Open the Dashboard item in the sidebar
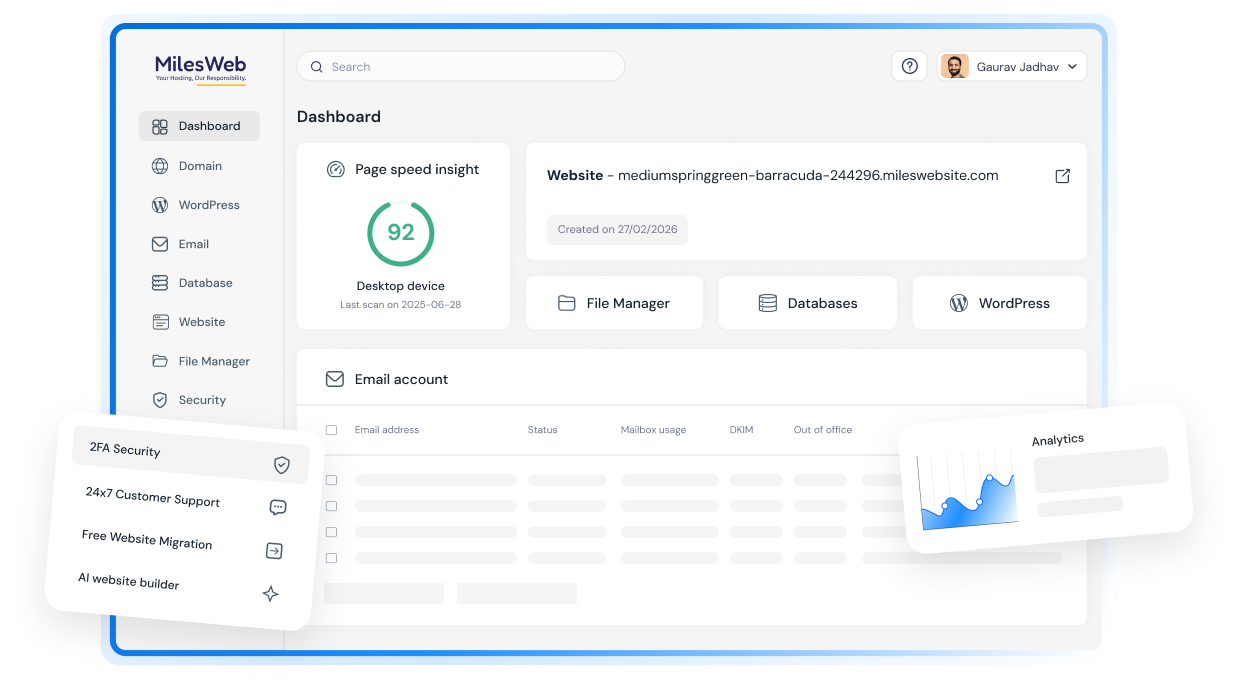Viewport: 1238px width, 691px height. tap(199, 126)
